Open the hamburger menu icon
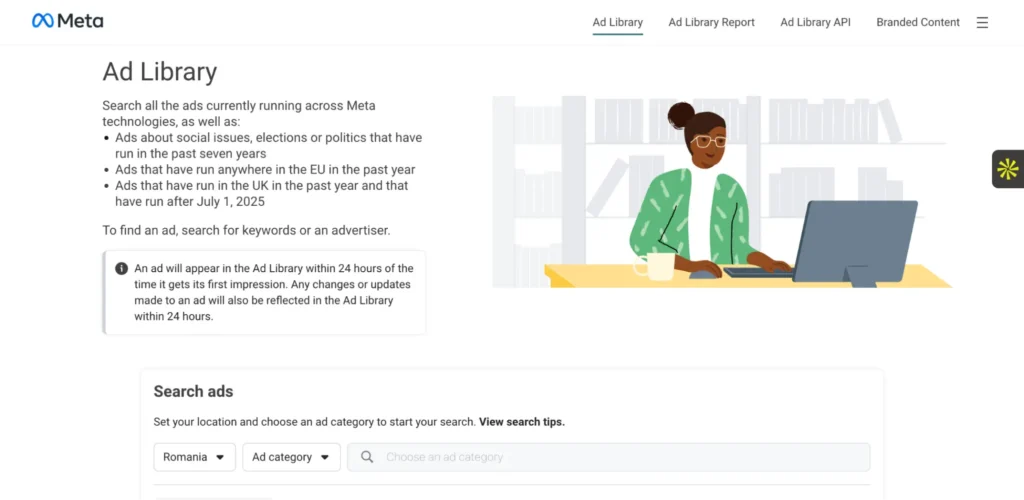1024x500 pixels. pos(982,22)
